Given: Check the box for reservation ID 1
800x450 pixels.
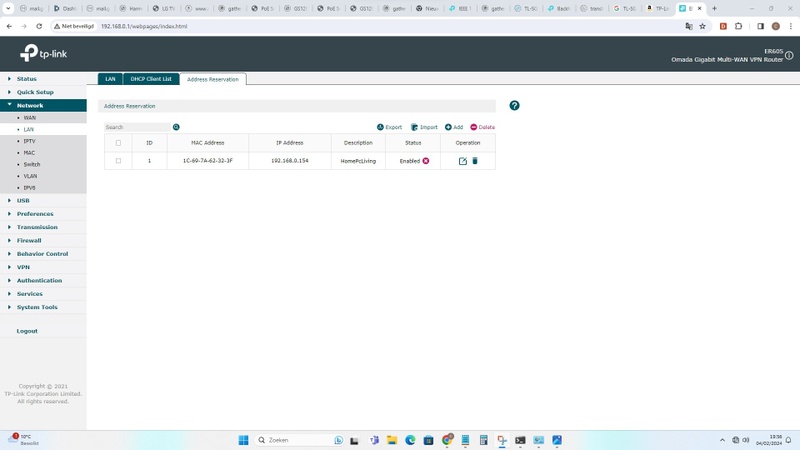Looking at the screenshot, I should coord(118,161).
